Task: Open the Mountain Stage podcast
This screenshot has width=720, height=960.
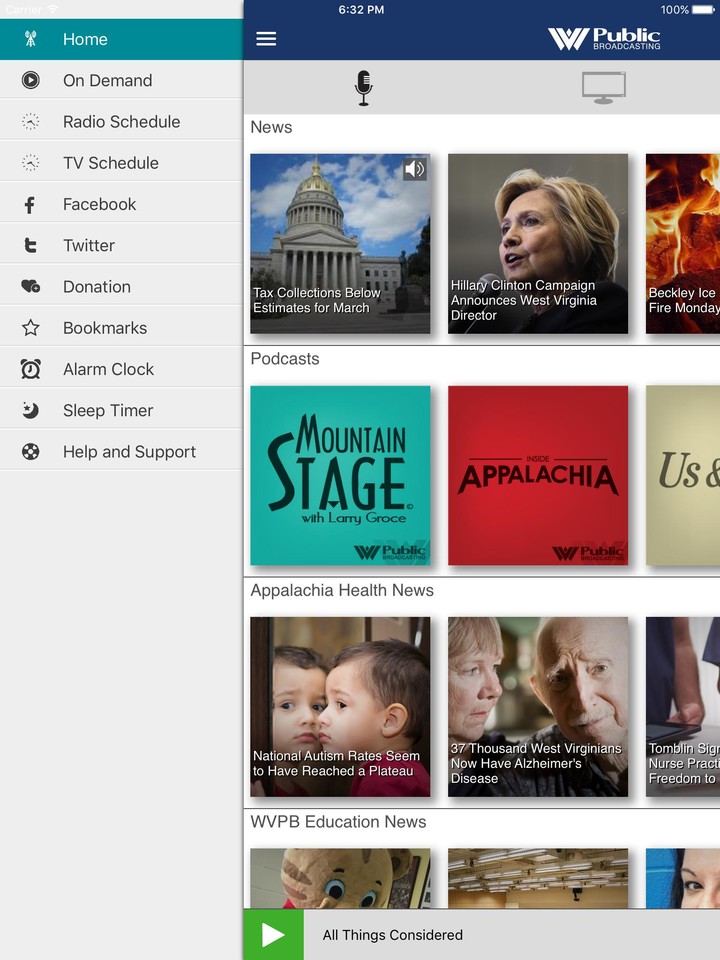Action: [340, 475]
